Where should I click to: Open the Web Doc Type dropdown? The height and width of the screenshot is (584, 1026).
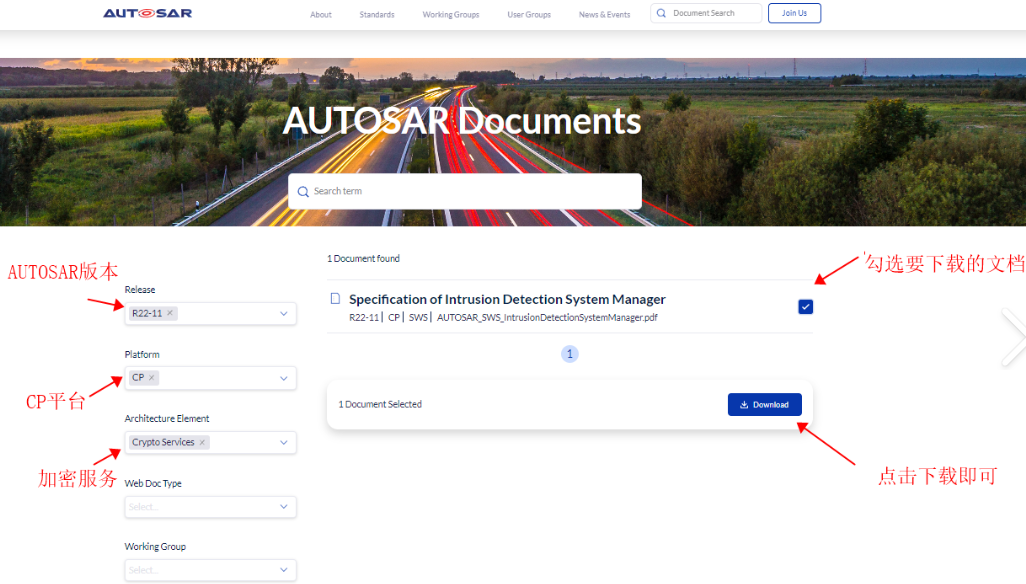point(211,507)
